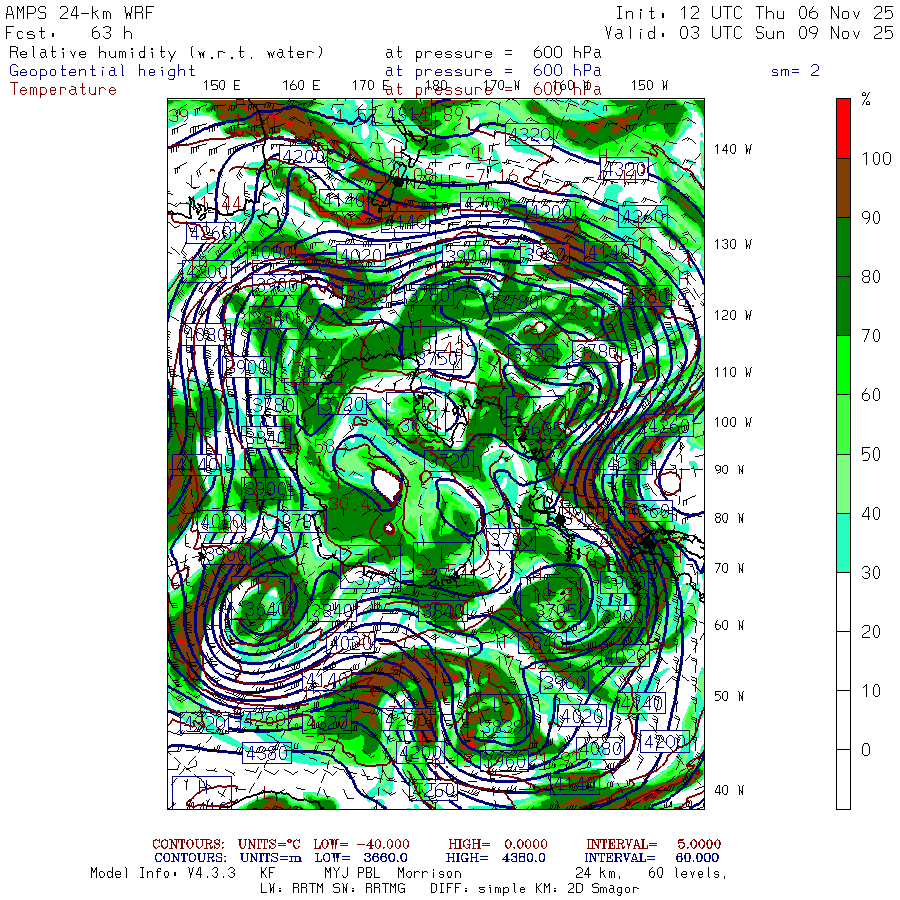The width and height of the screenshot is (900, 900).
Task: Click the '150 E' longitude label
Action: click(x=221, y=85)
